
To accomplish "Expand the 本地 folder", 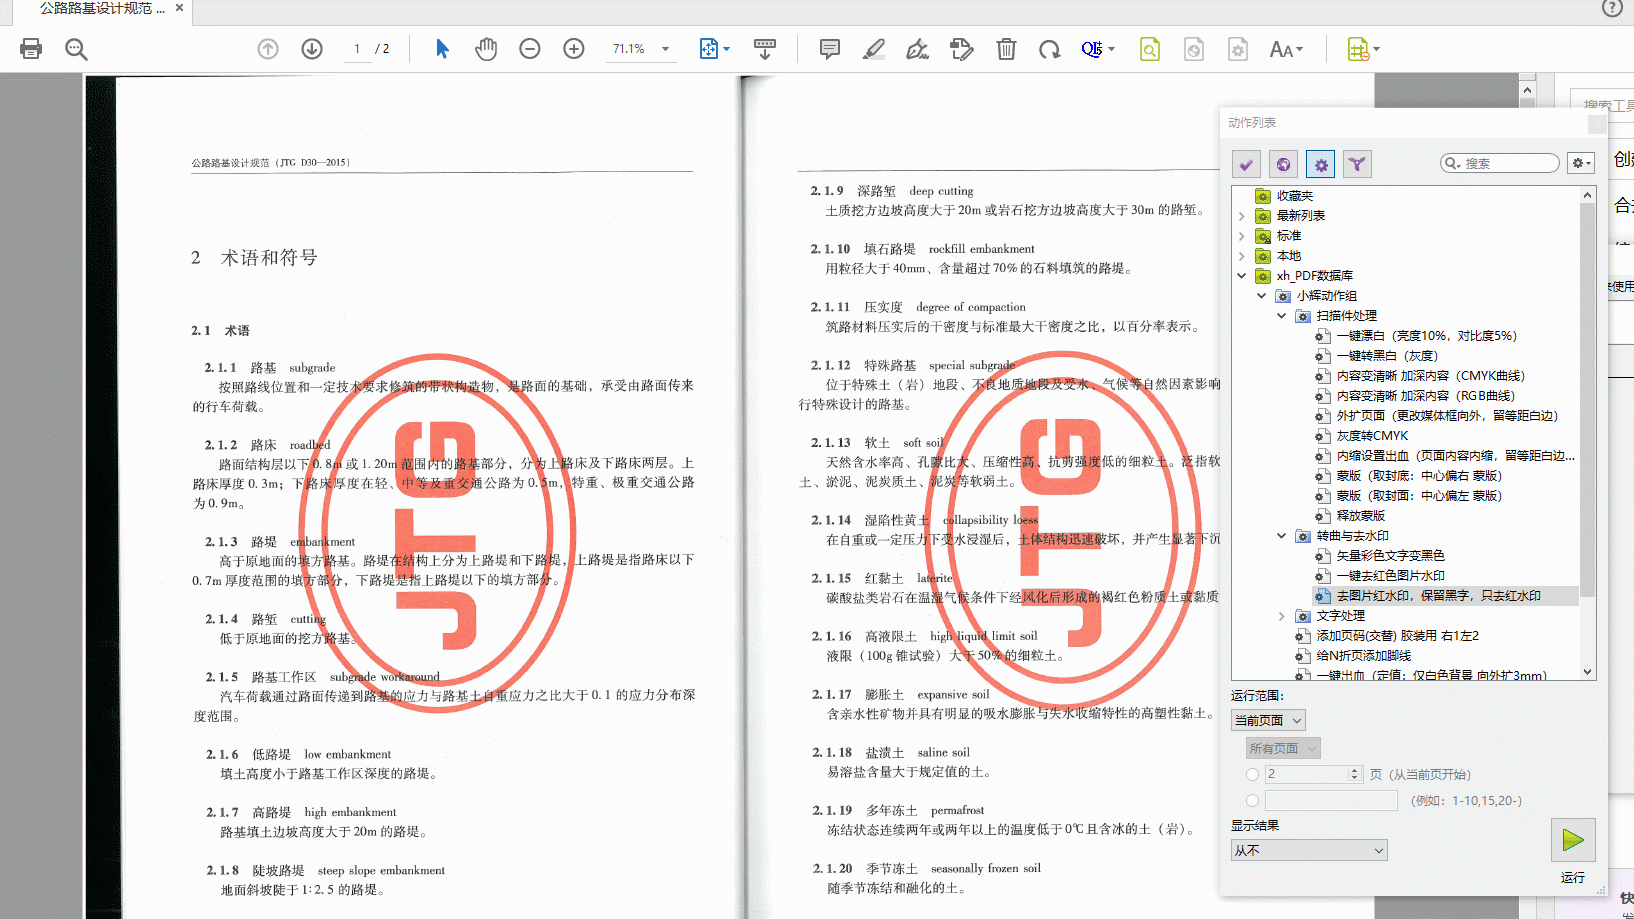I will [x=1242, y=256].
